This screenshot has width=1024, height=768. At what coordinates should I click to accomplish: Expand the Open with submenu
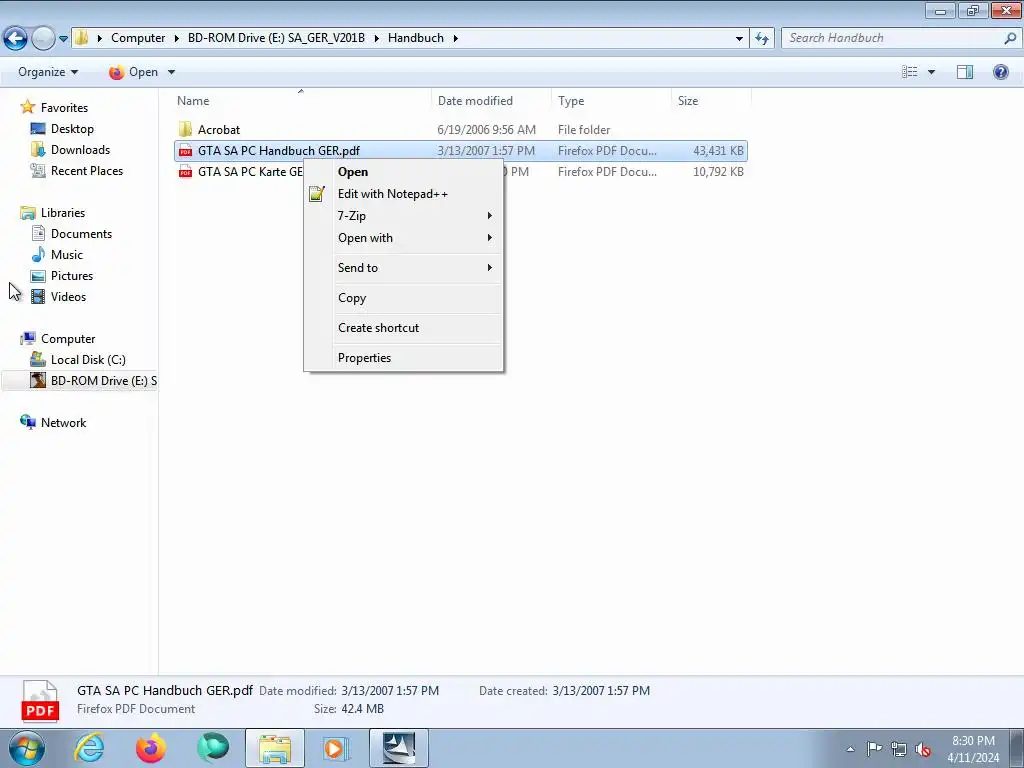point(404,238)
